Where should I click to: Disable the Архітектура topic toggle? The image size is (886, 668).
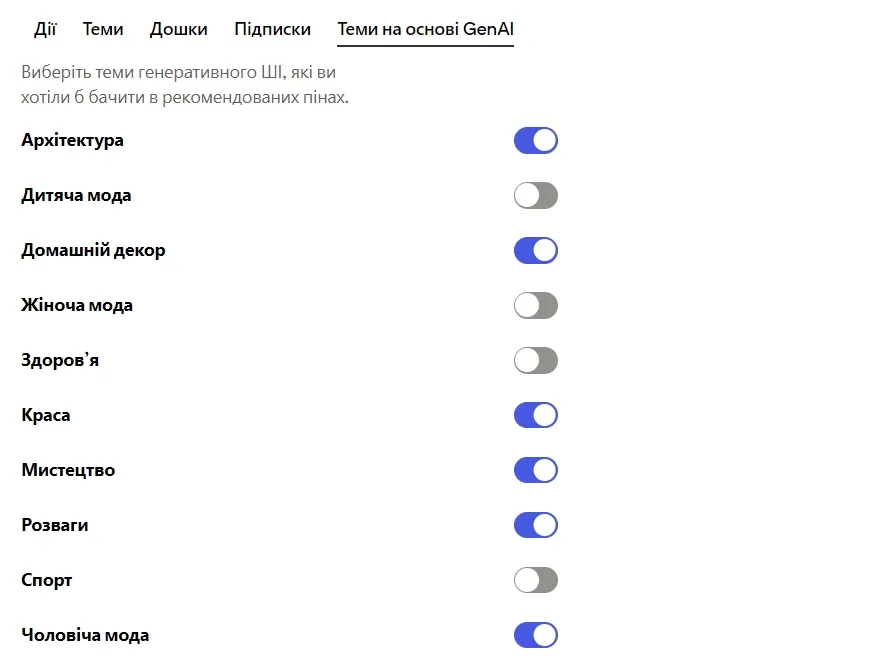point(535,140)
